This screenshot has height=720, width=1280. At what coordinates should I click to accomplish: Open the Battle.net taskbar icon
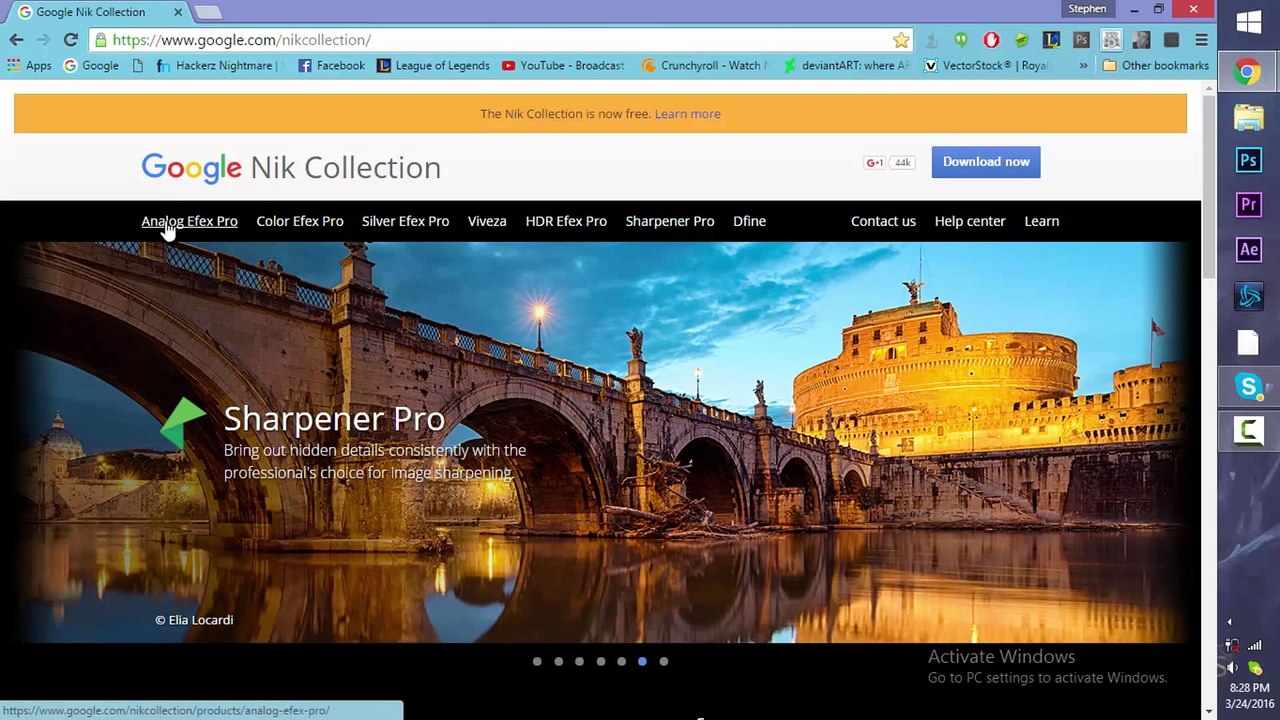(x=1248, y=296)
